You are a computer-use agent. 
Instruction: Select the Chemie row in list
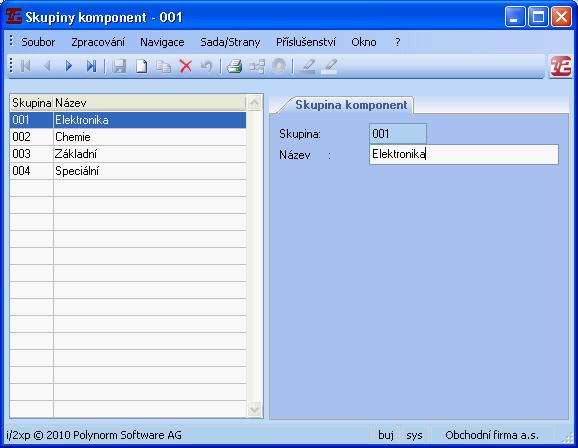tap(128, 137)
